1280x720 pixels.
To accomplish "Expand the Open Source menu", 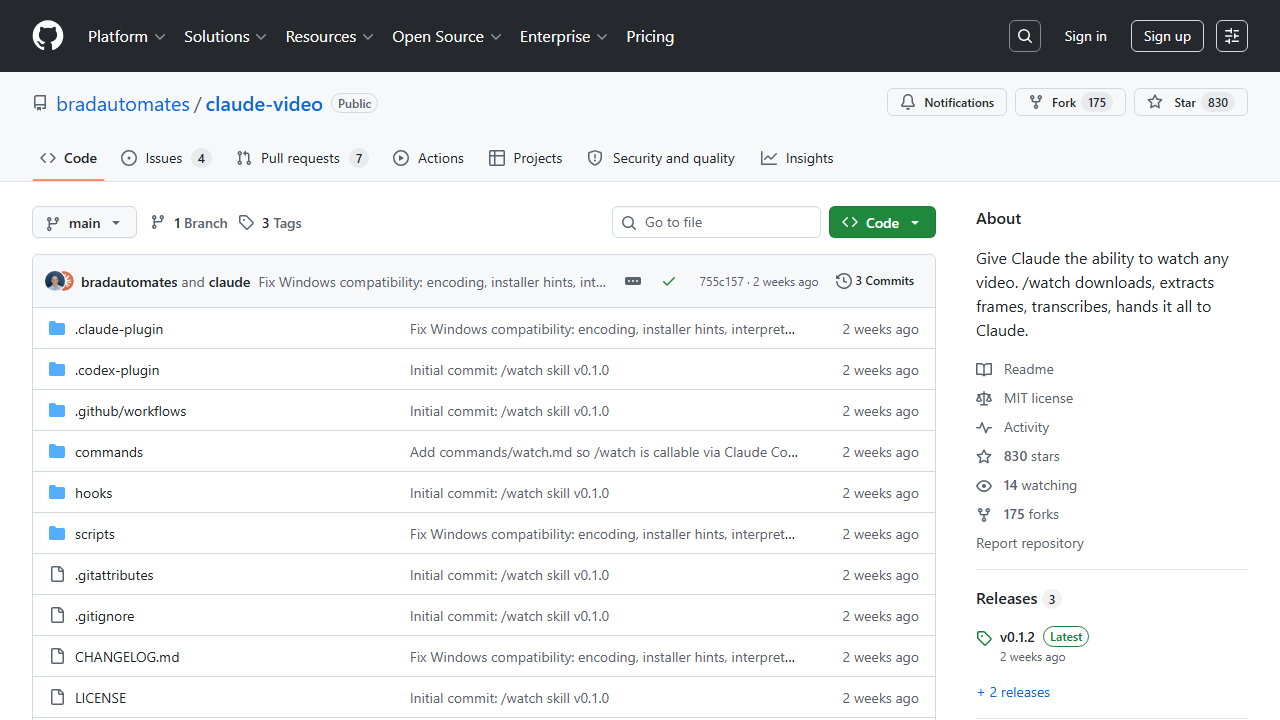I will pyautogui.click(x=447, y=36).
